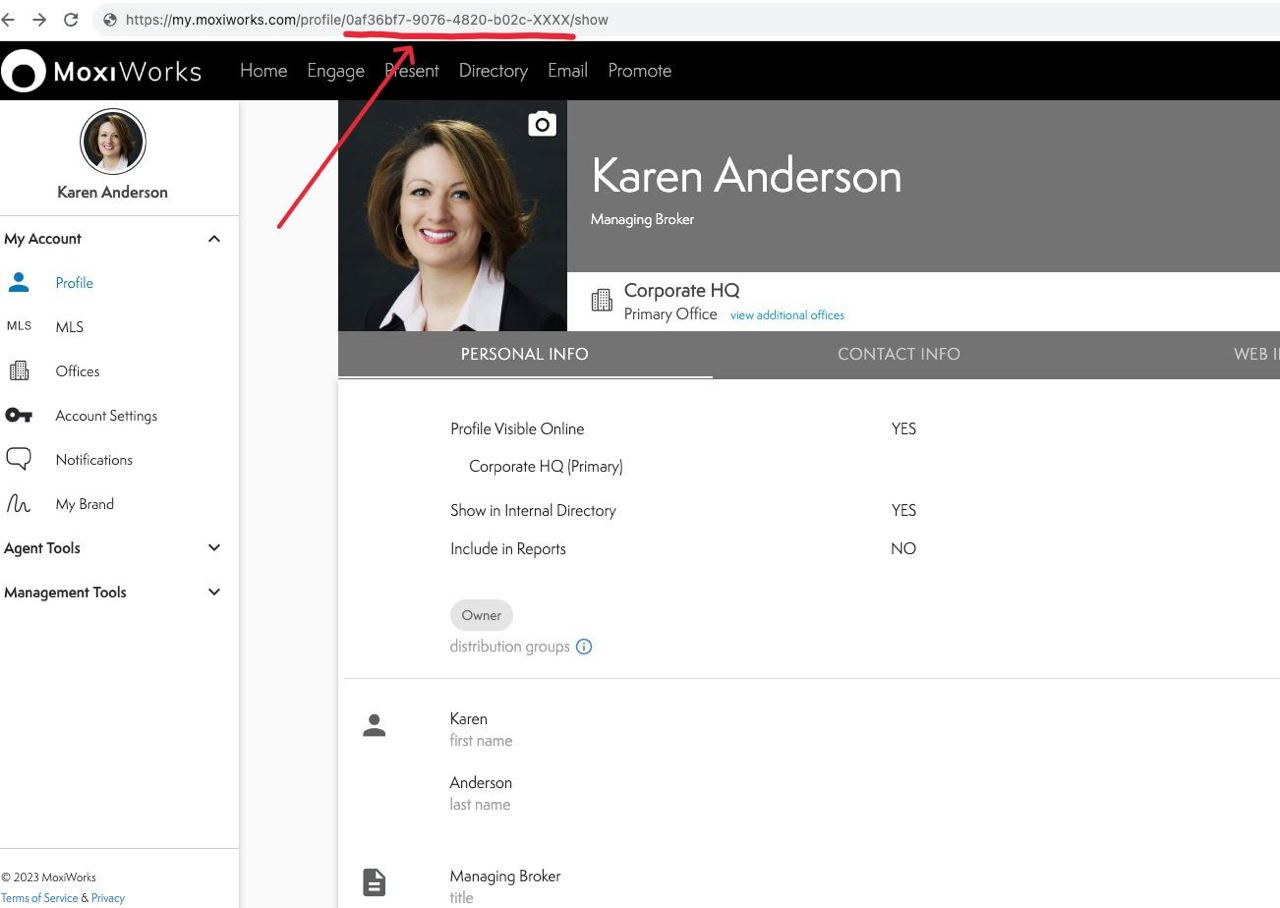
Task: Click the Offices building icon
Action: pos(19,371)
